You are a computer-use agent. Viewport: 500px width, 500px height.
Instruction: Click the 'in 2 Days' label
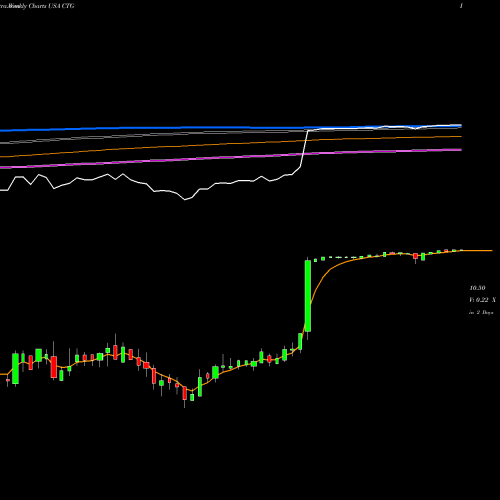point(481,312)
